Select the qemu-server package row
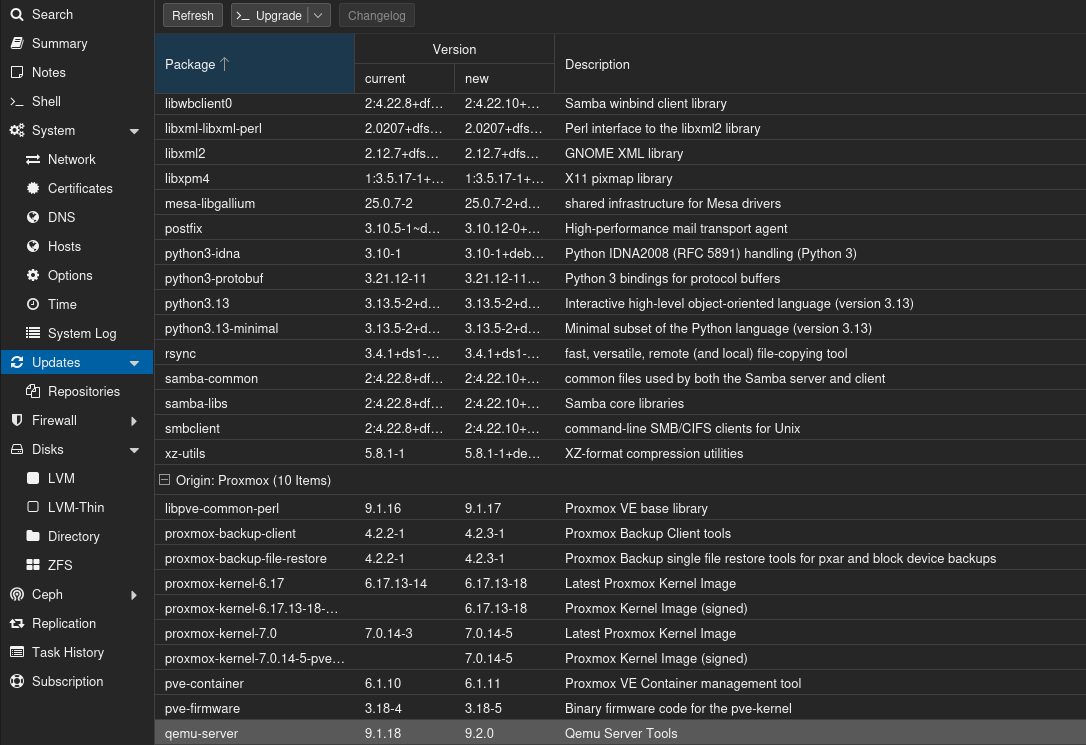 click(620, 733)
